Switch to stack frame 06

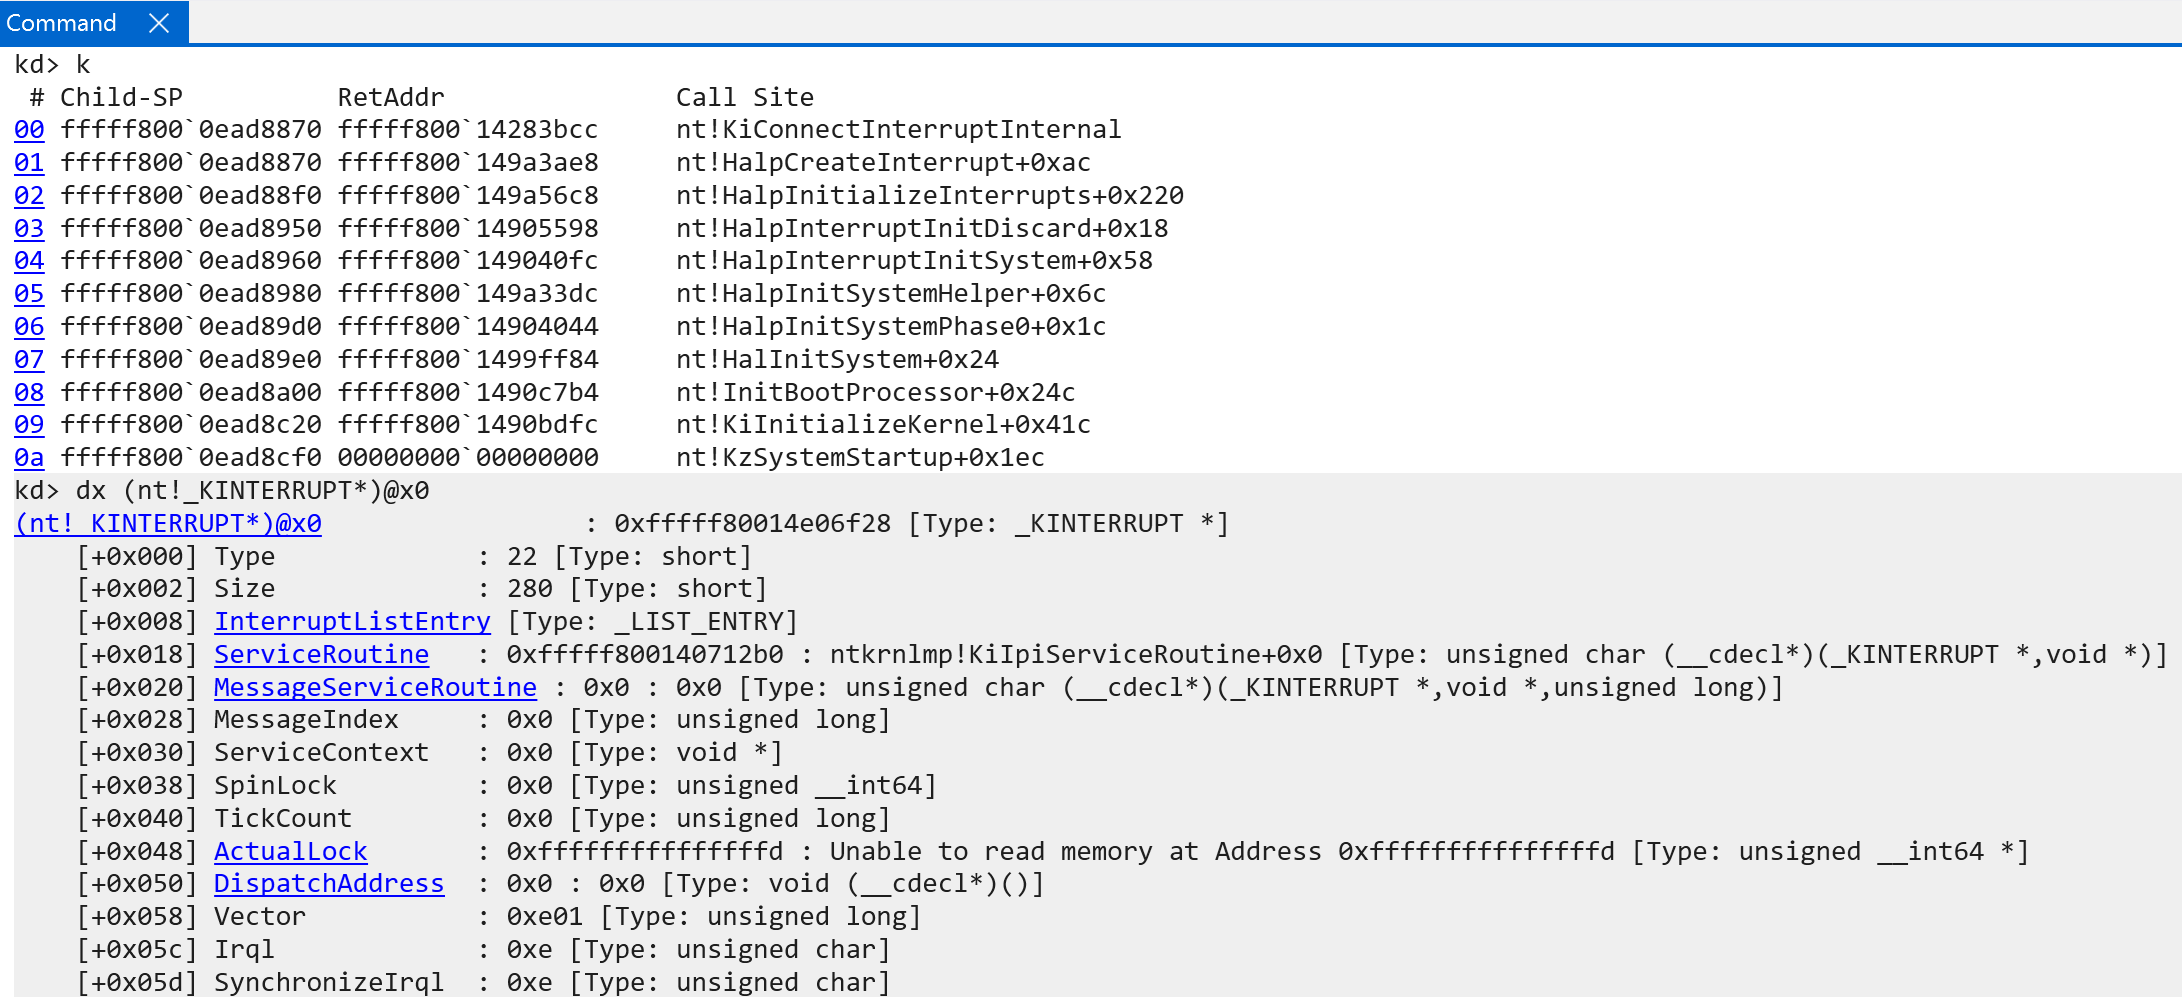[x=29, y=327]
